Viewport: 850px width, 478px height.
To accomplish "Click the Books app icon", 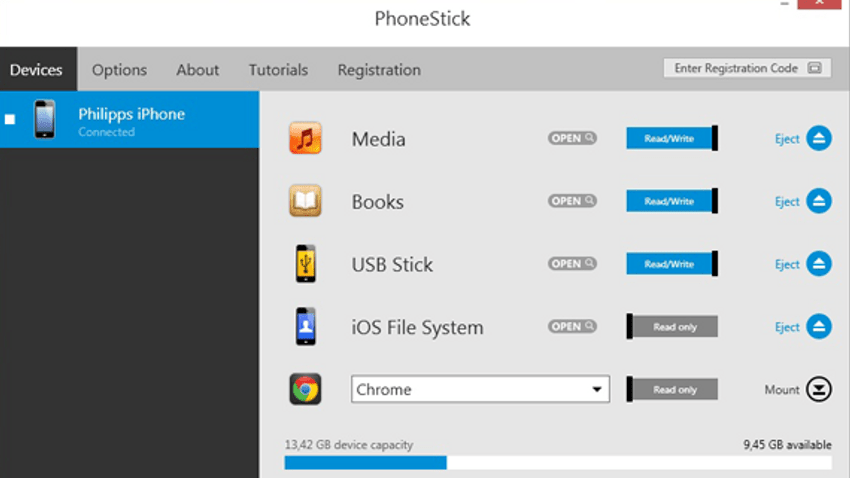I will click(305, 201).
